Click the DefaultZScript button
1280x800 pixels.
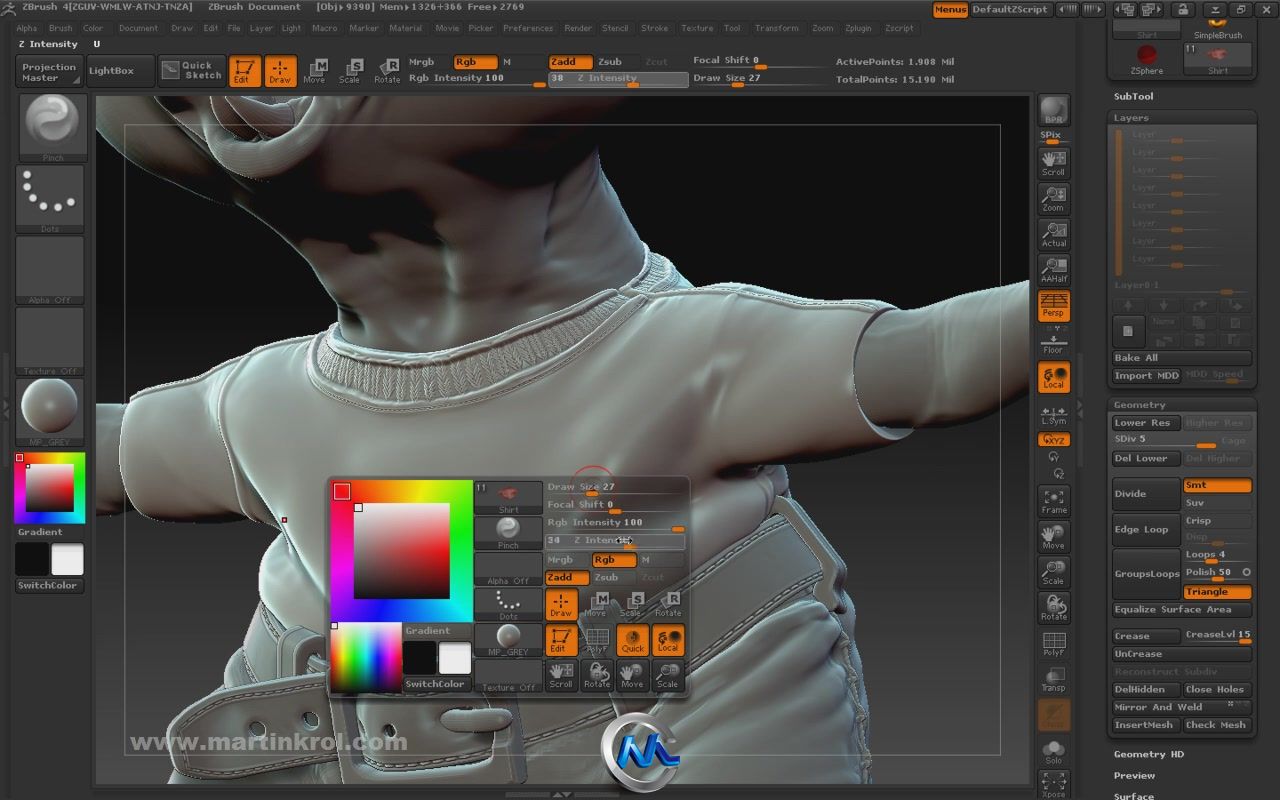[1010, 9]
